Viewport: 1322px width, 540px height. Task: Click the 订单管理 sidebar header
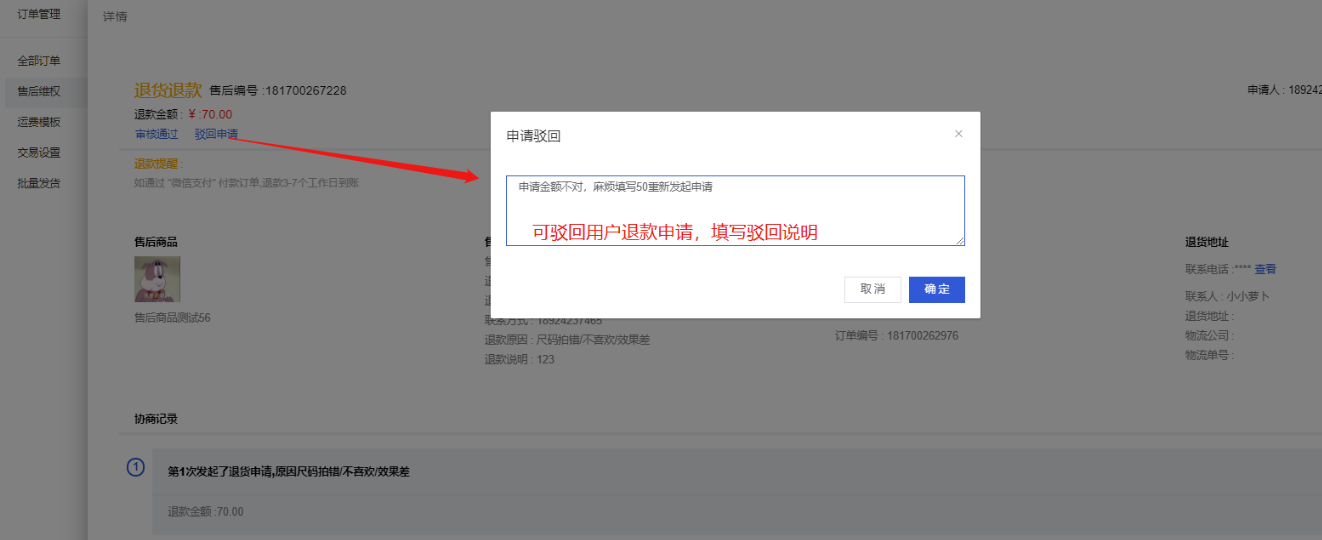point(39,14)
